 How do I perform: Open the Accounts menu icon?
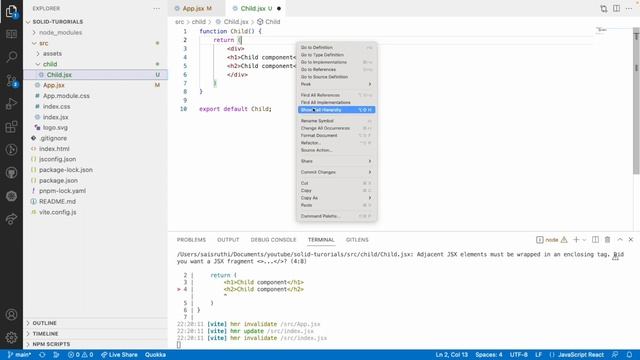pyautogui.click(x=11, y=315)
